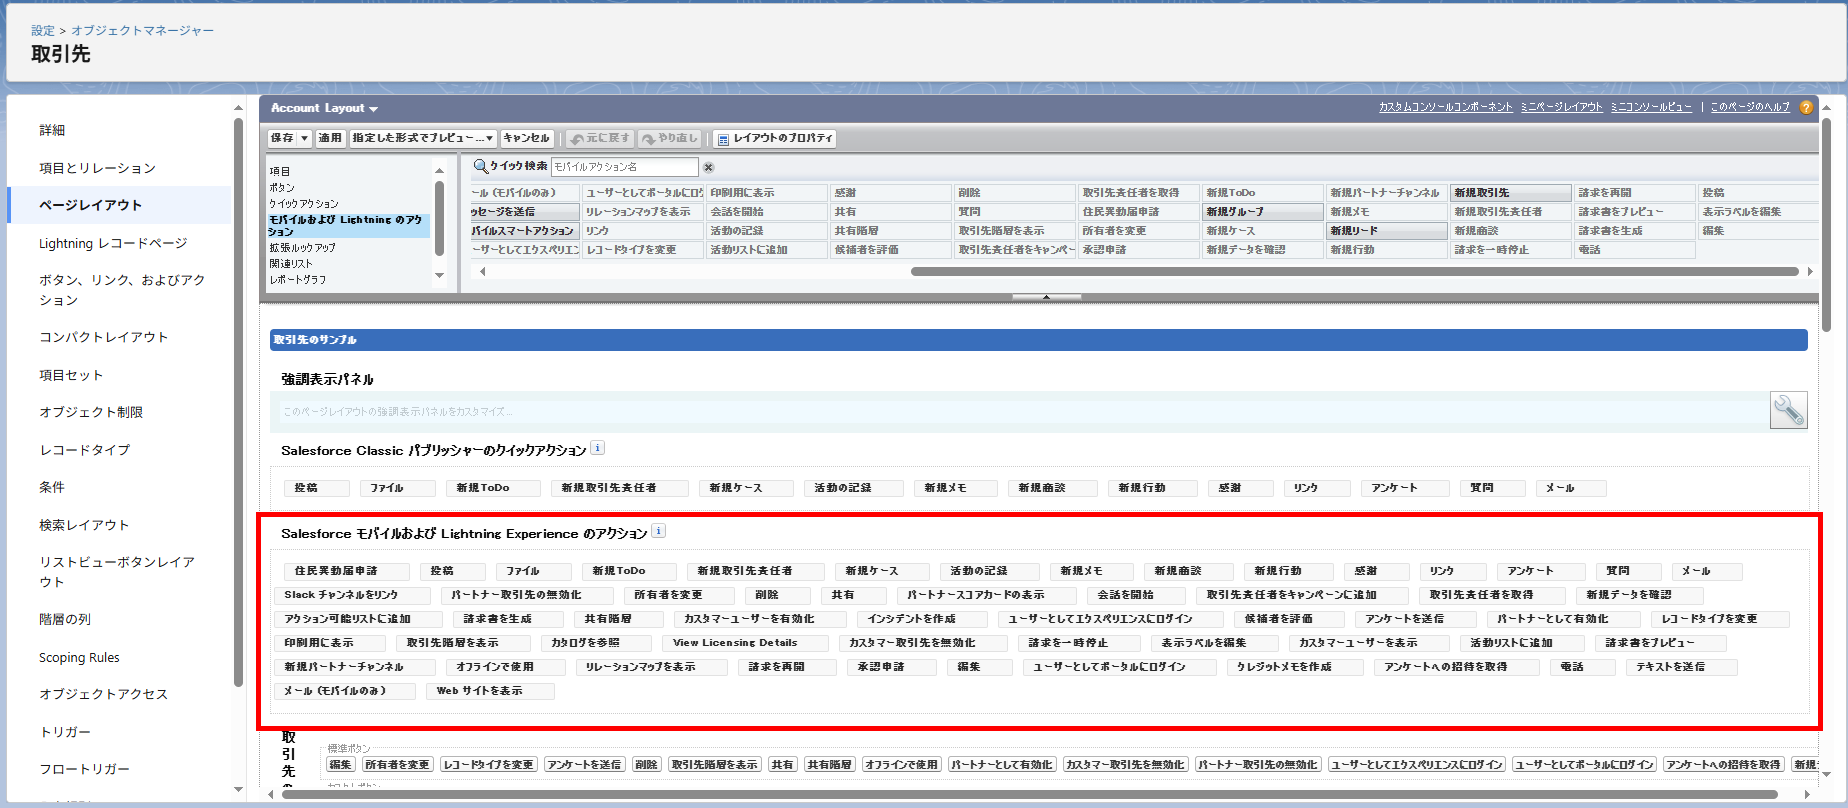Viewport: 1848px width, 808px height.
Task: Click info icon beside Lightning Experience actions heading
Action: (x=658, y=531)
